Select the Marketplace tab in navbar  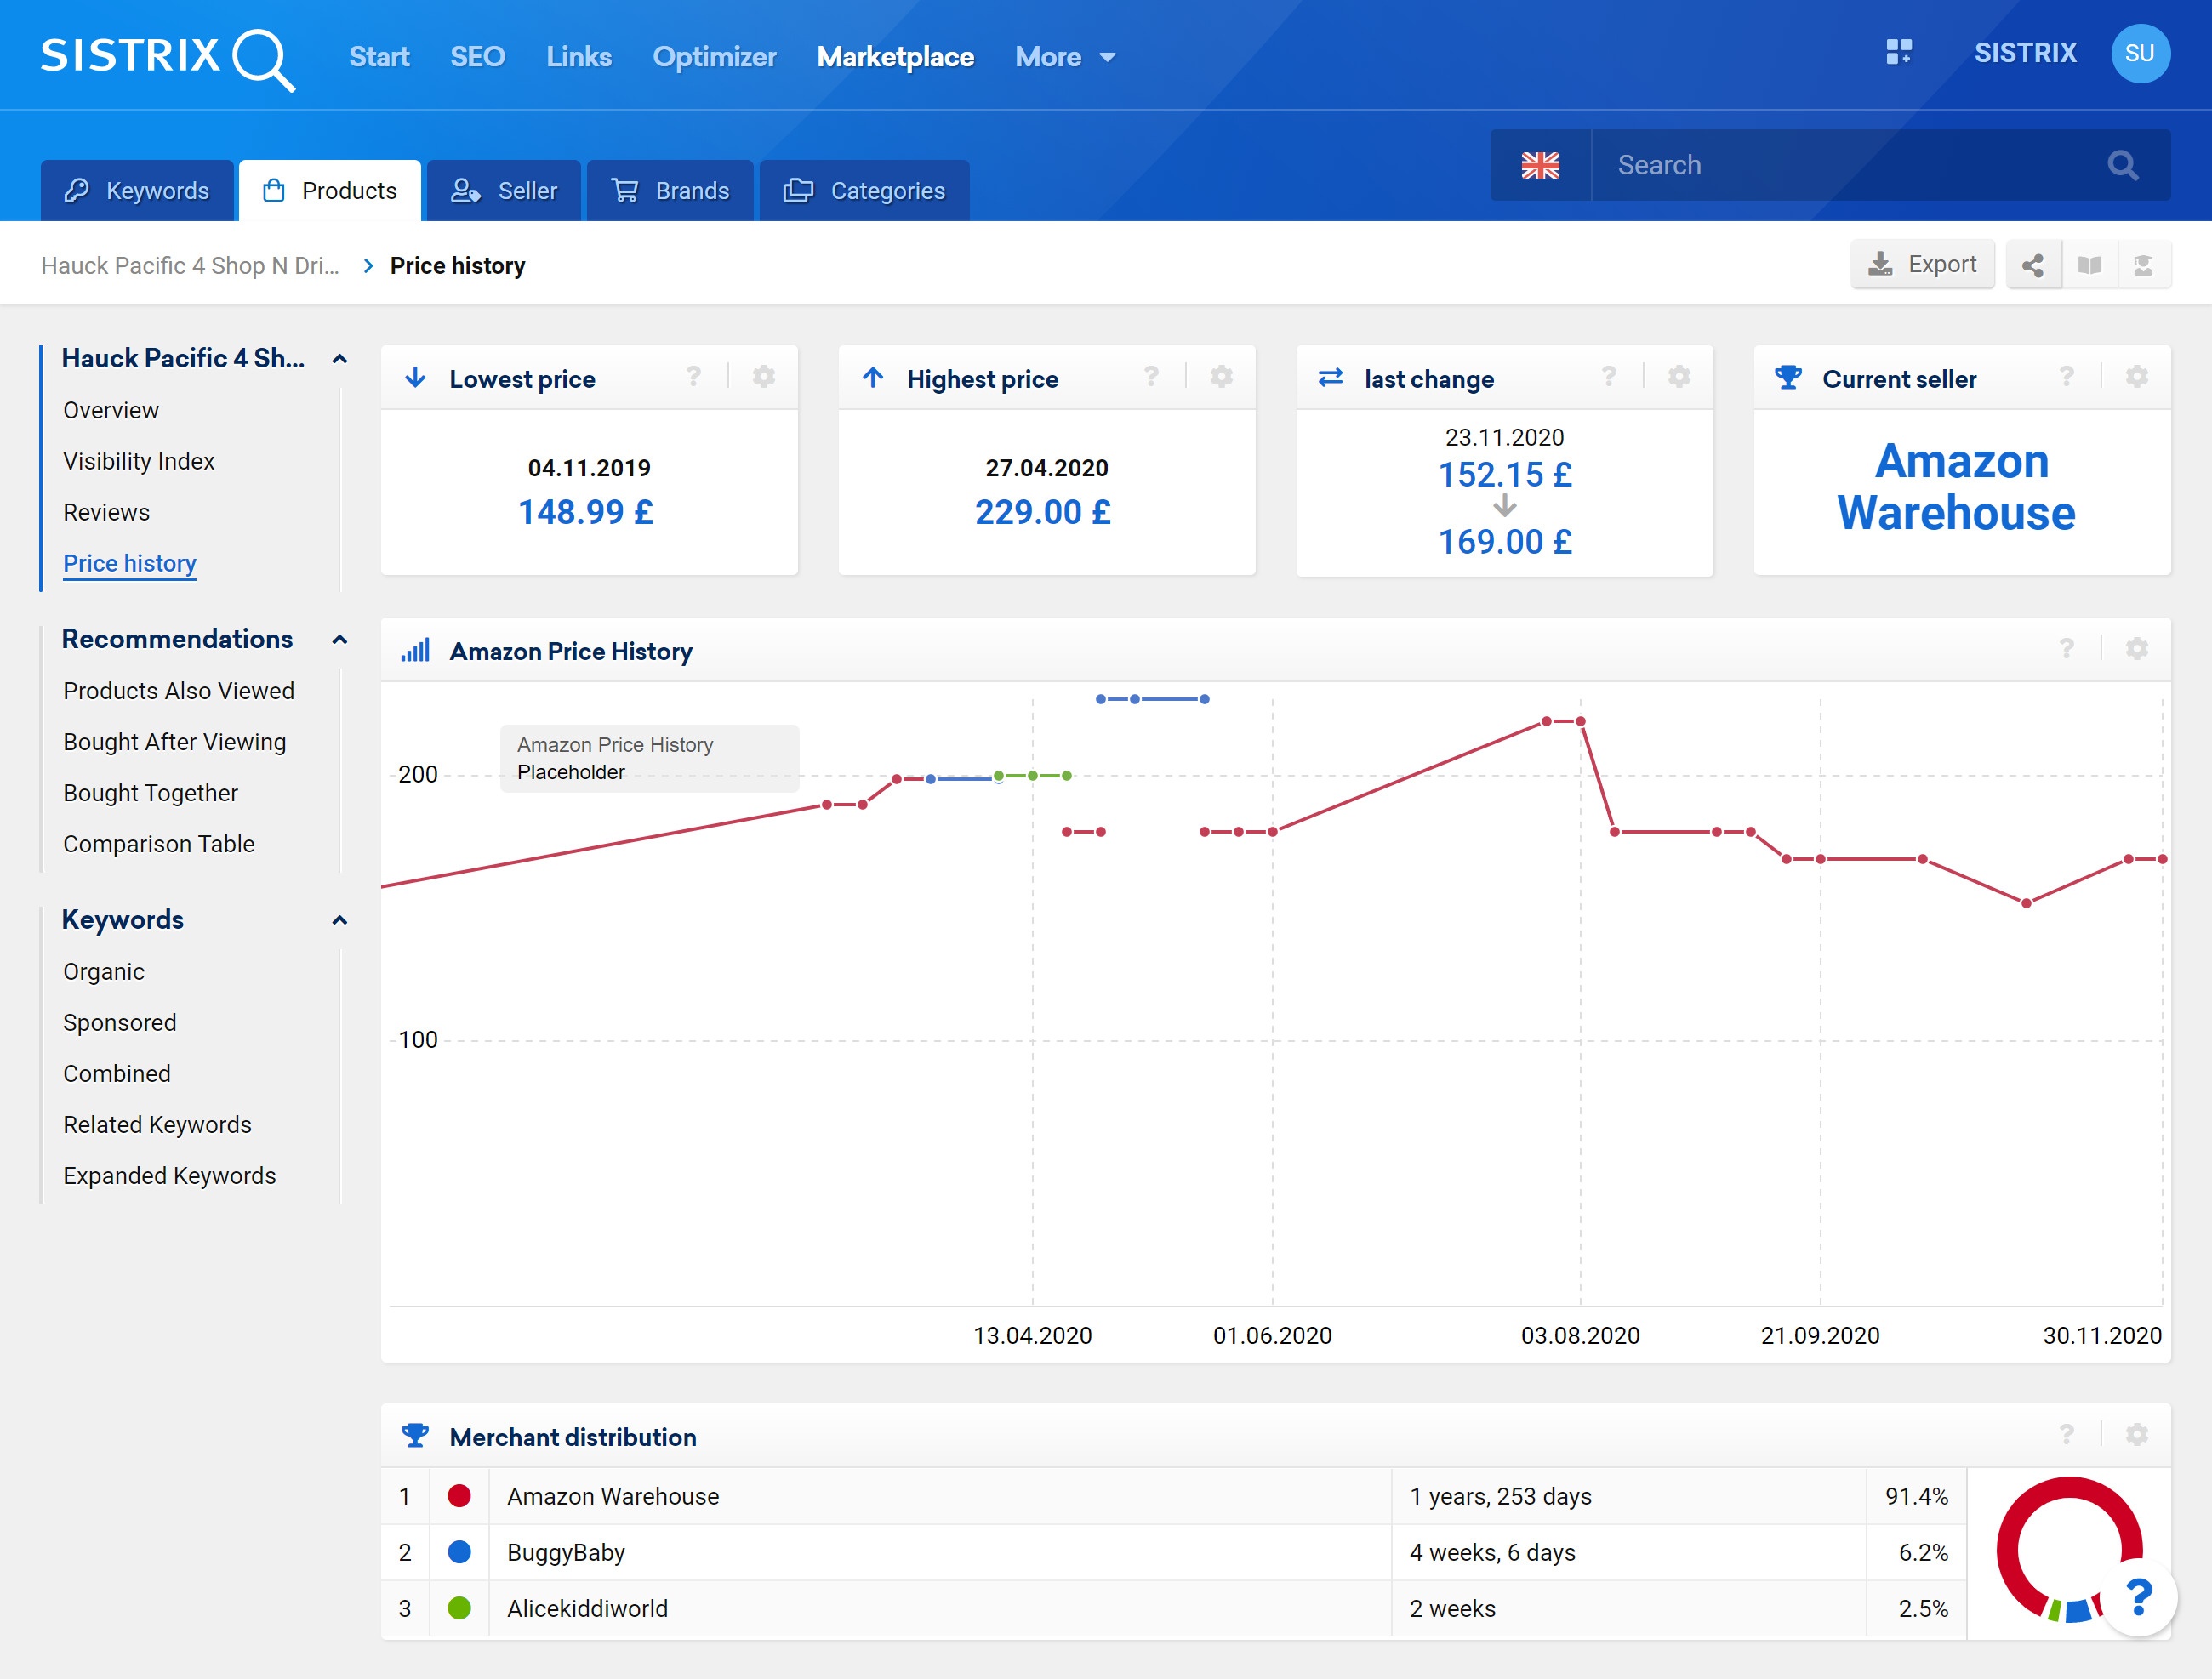coord(894,54)
